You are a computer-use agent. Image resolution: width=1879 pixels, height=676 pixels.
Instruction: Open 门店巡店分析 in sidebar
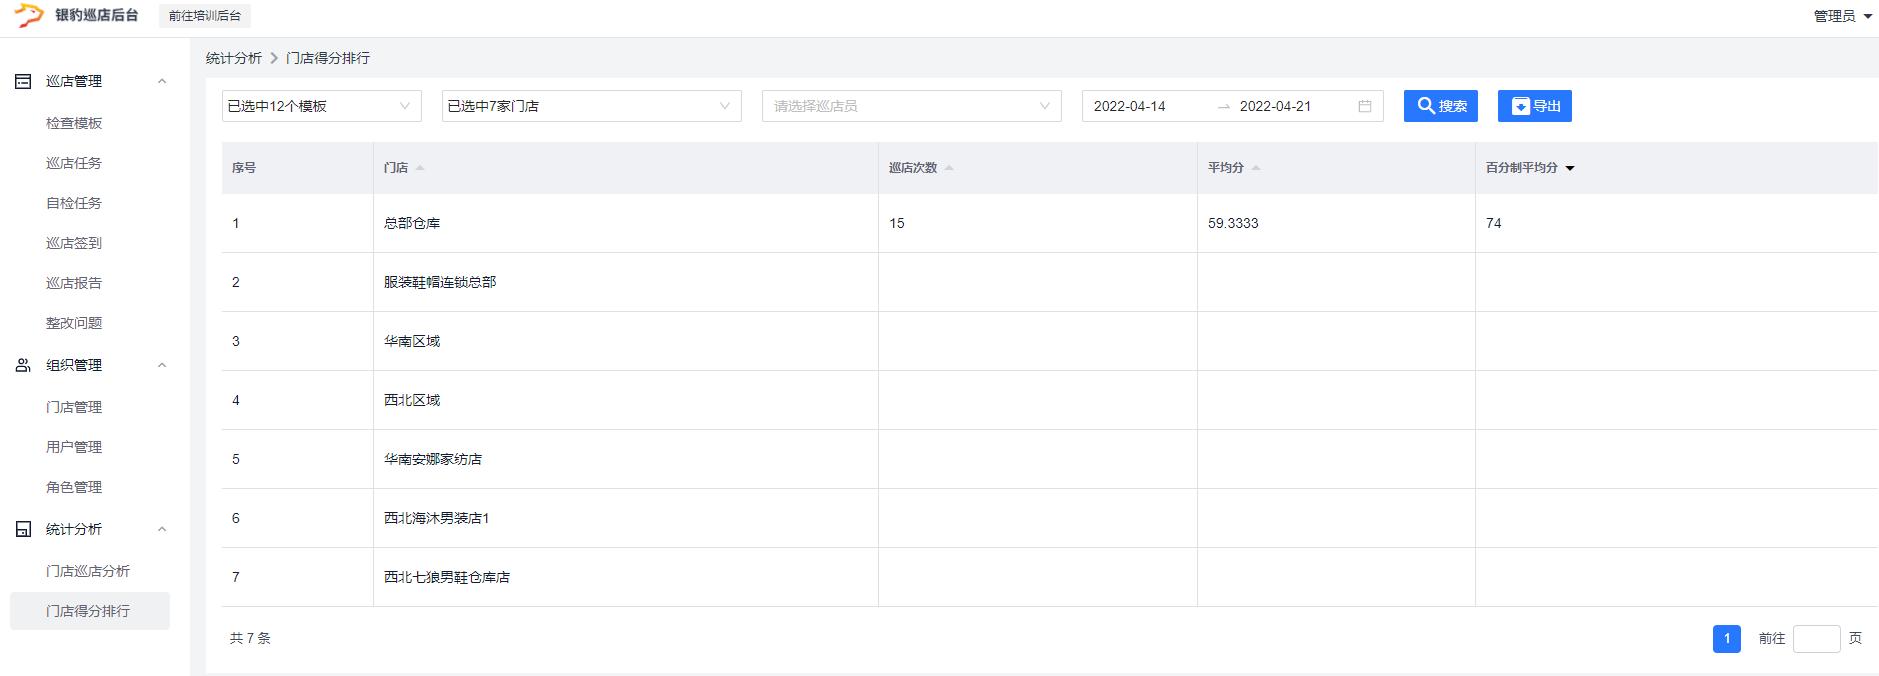(88, 571)
